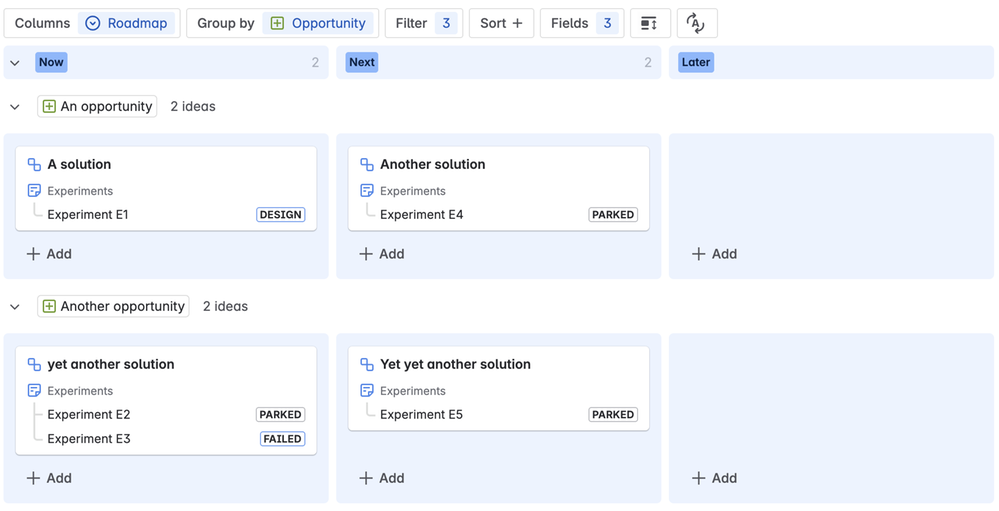Collapse the 'Another opportunity' group
Screen dimensions: 999x511
15,306
